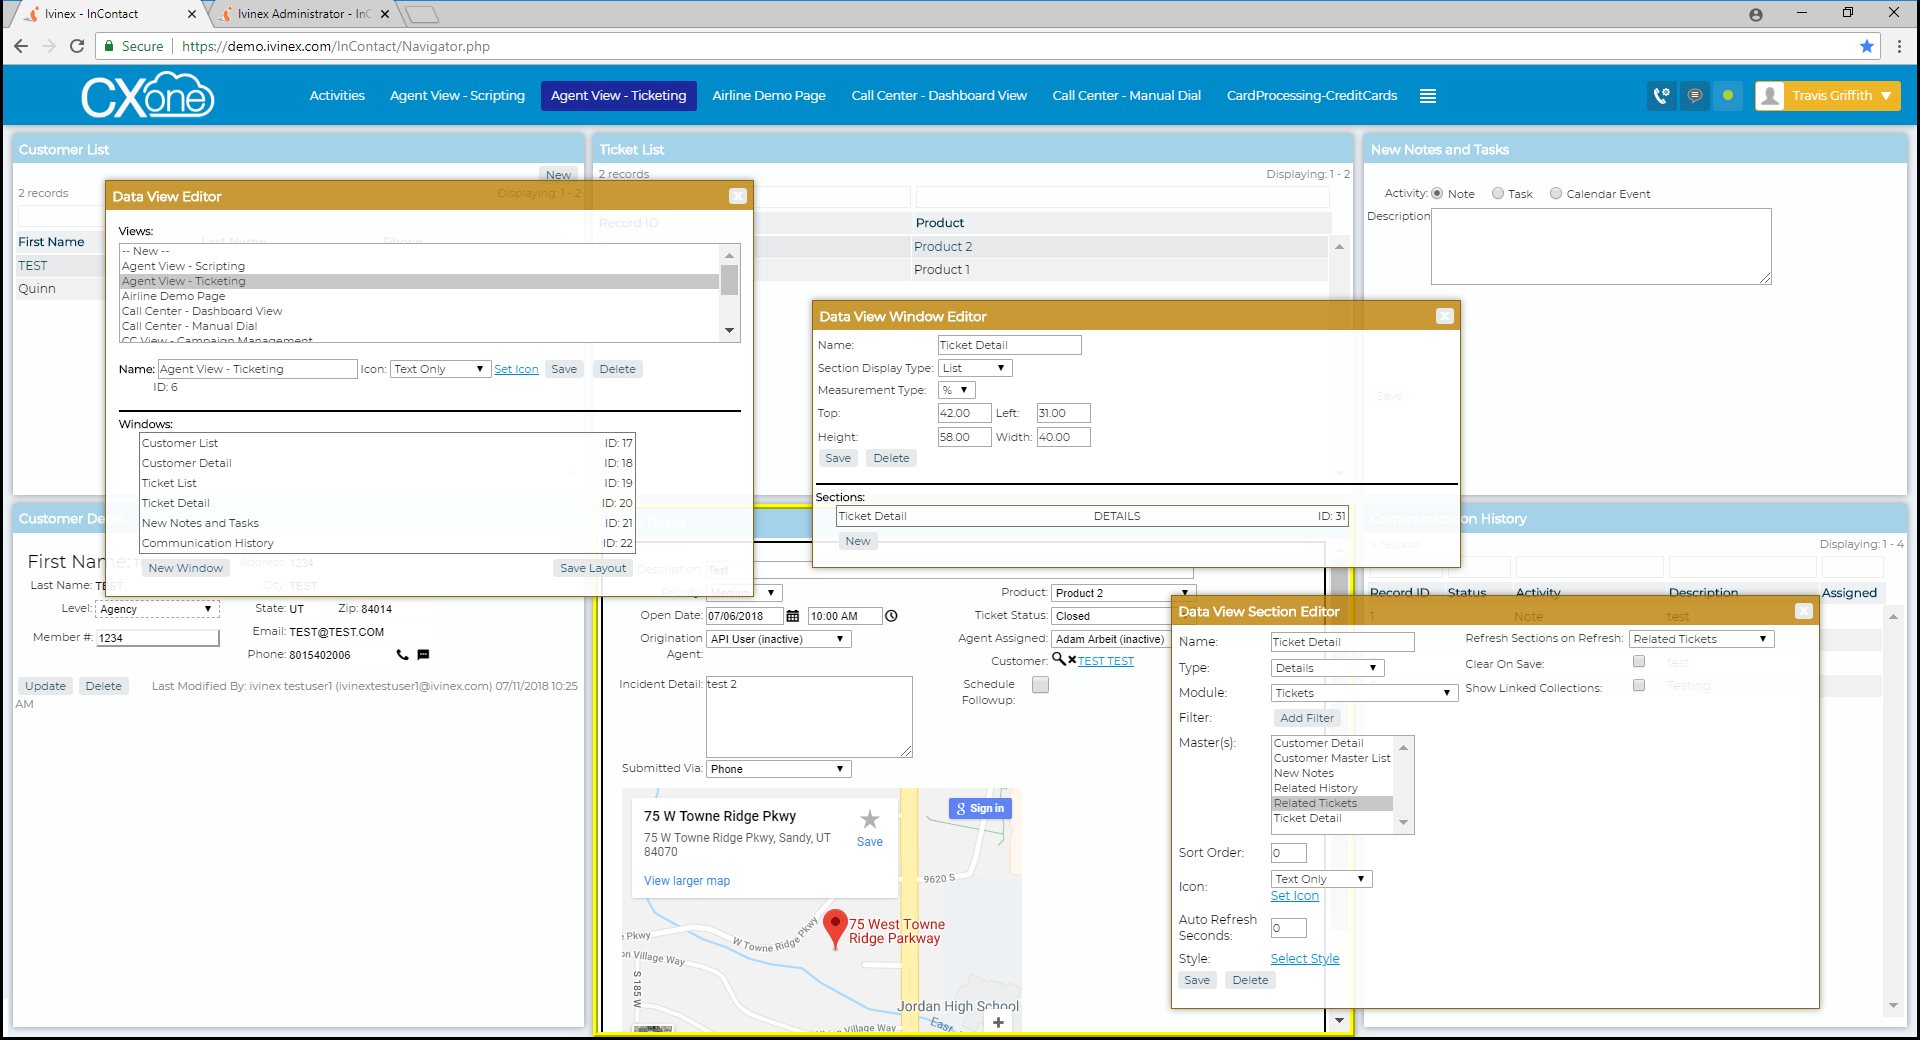Image resolution: width=1920 pixels, height=1040 pixels.
Task: Select the Calendar Event radio button
Action: tap(1556, 194)
